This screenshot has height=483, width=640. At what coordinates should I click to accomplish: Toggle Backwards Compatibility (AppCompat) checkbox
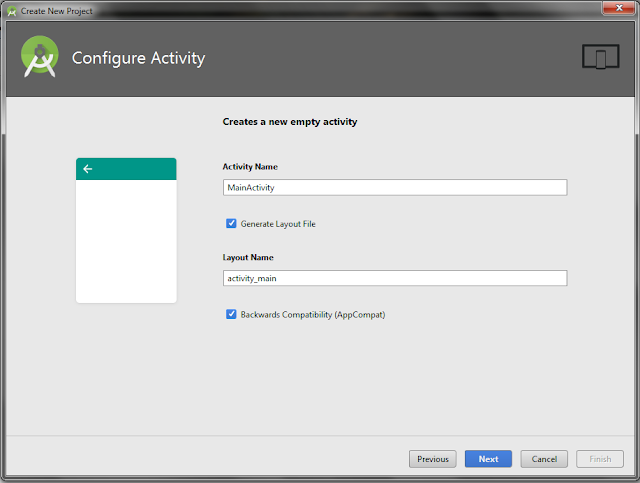coord(231,314)
